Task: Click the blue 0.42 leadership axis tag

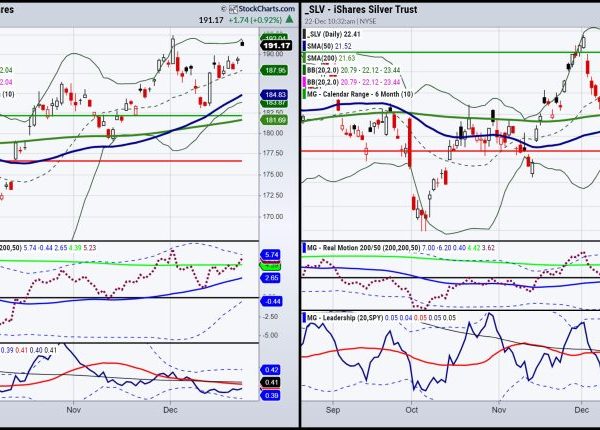Action: click(271, 370)
